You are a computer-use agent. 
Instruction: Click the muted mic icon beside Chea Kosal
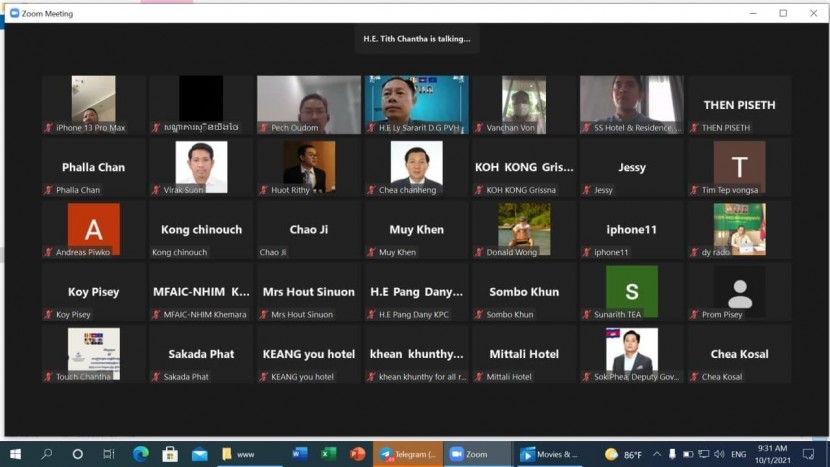tap(693, 377)
